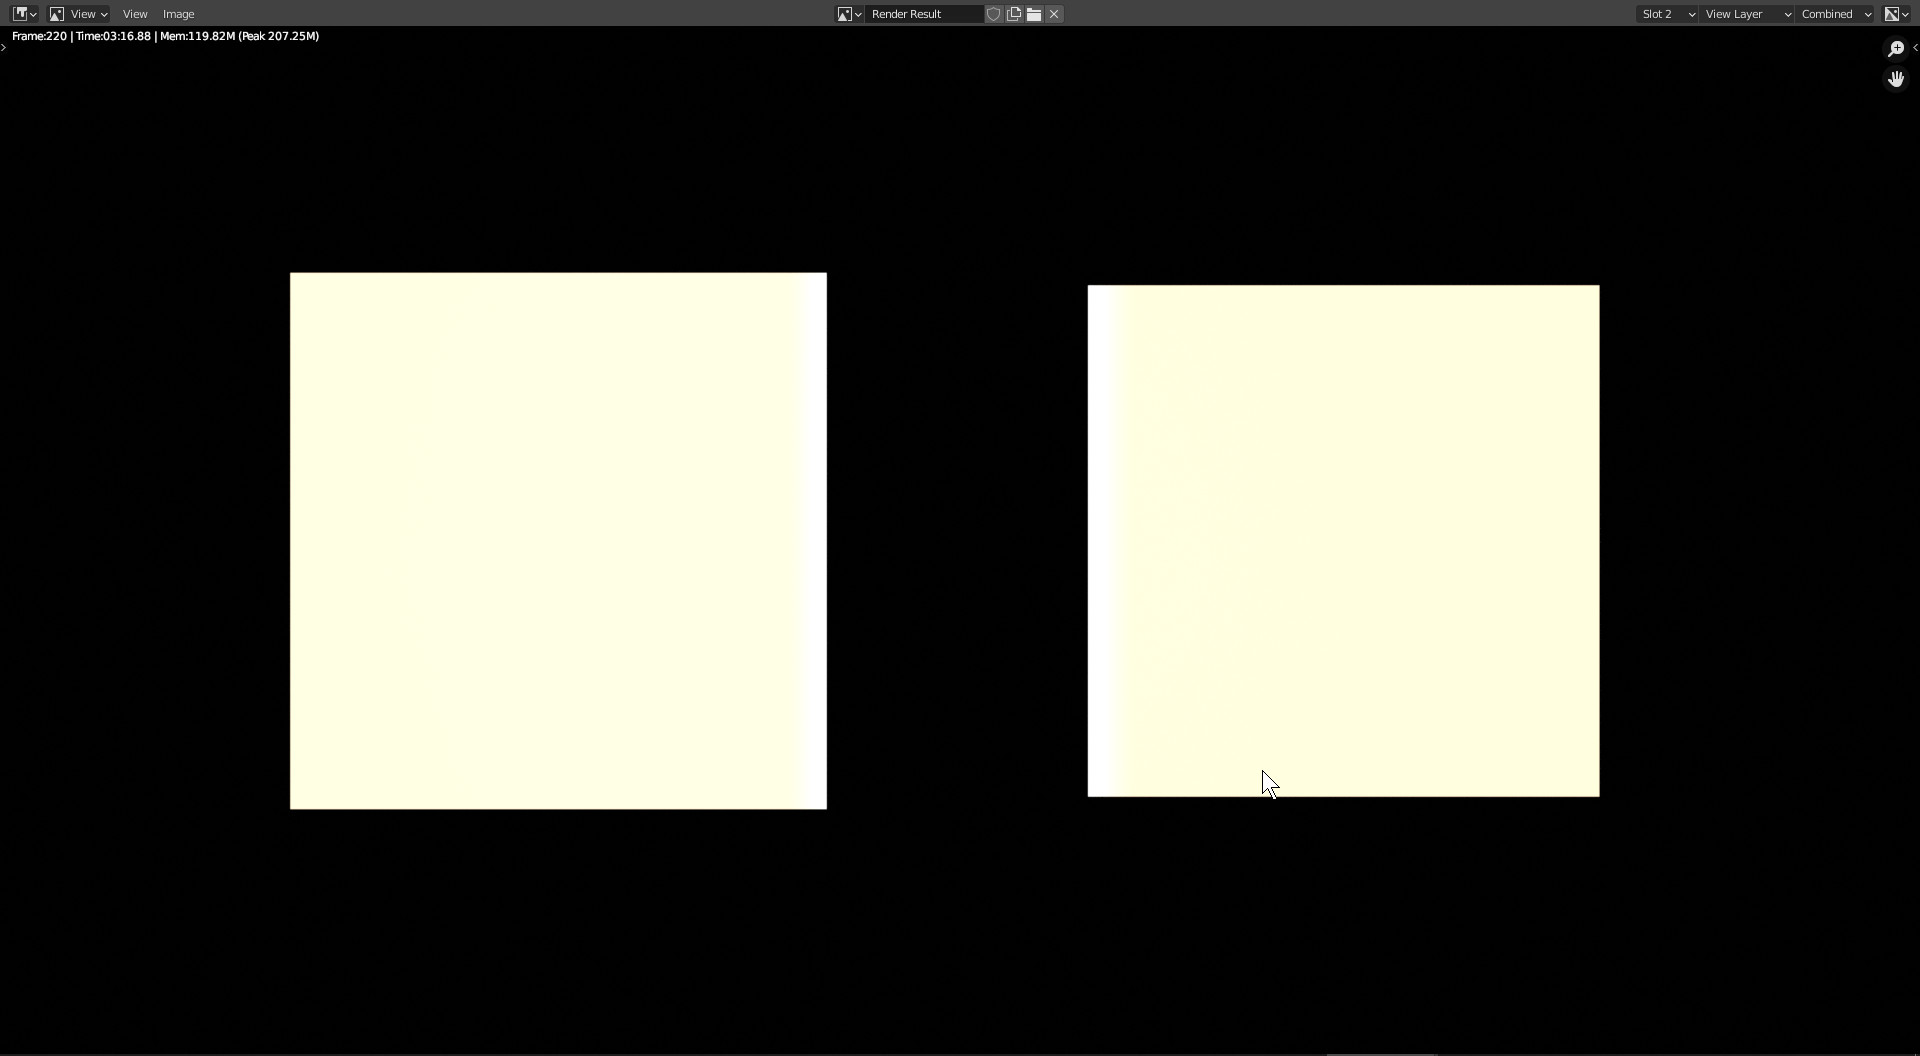Open the View menu in header
Screen dimensions: 1920x1056
[x=135, y=14]
